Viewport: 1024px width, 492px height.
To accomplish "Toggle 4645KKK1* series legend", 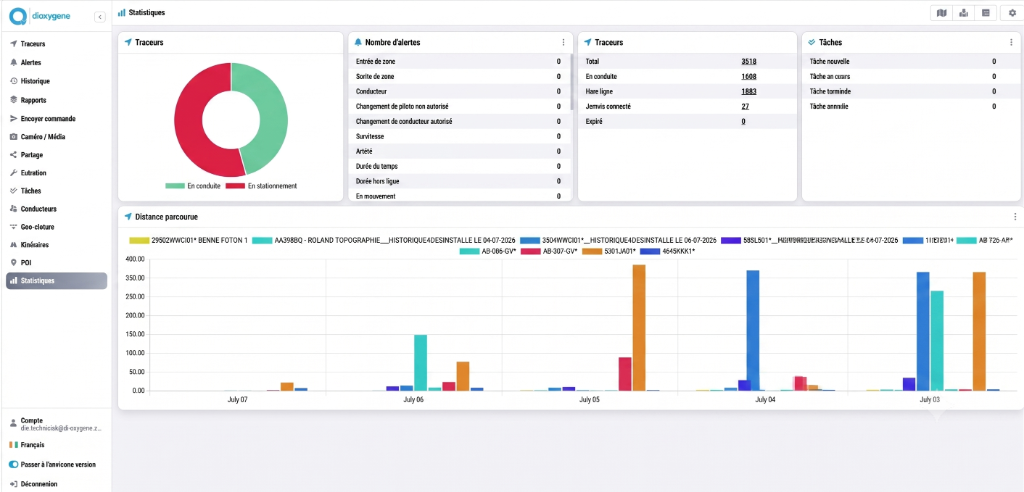I will point(666,251).
